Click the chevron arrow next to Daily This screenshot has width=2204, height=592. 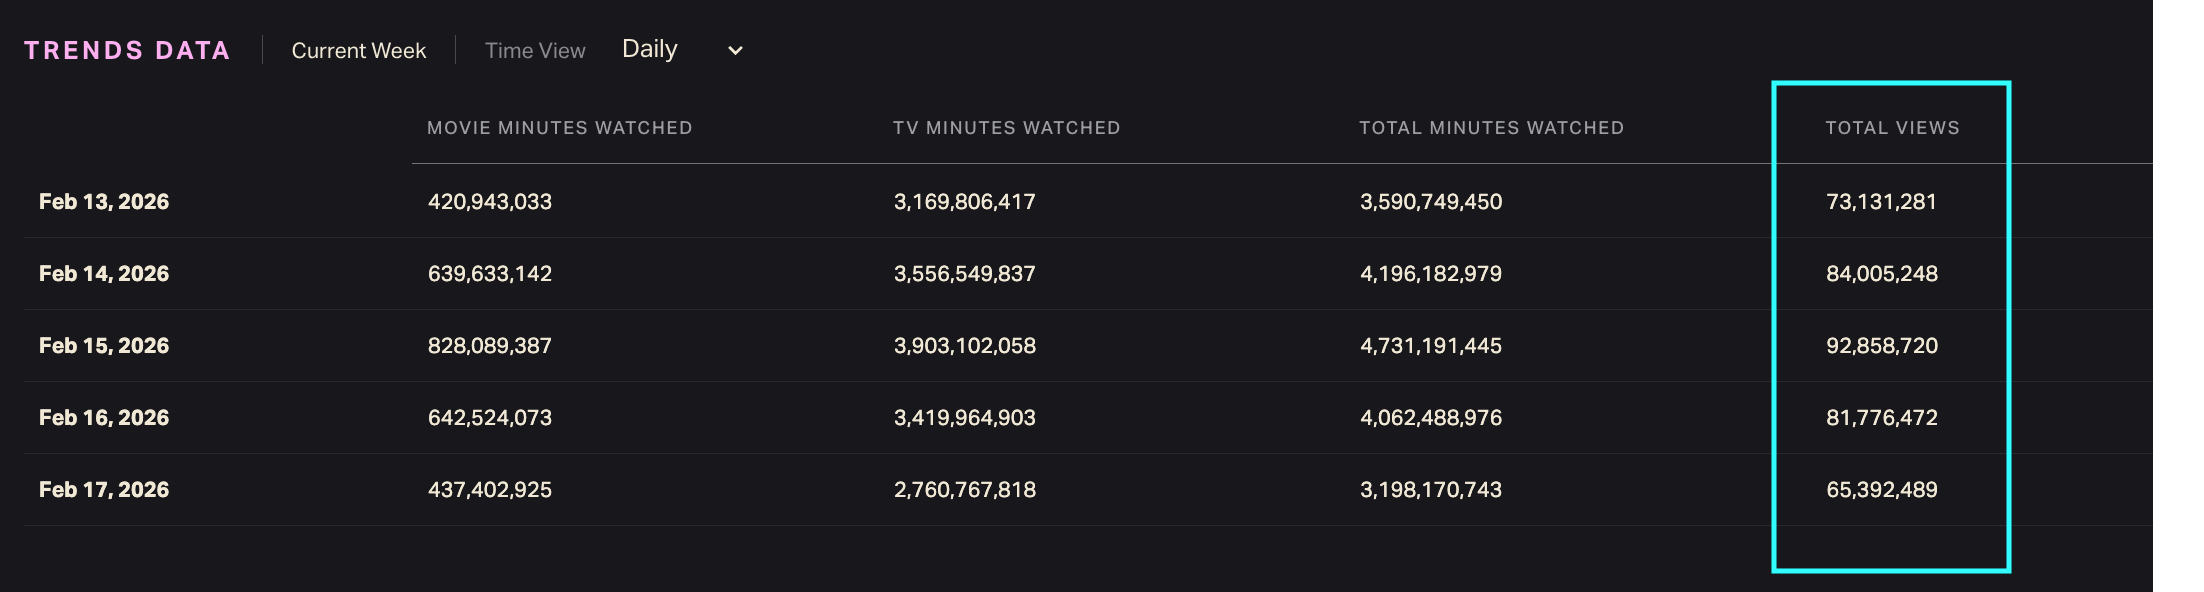[x=735, y=51]
